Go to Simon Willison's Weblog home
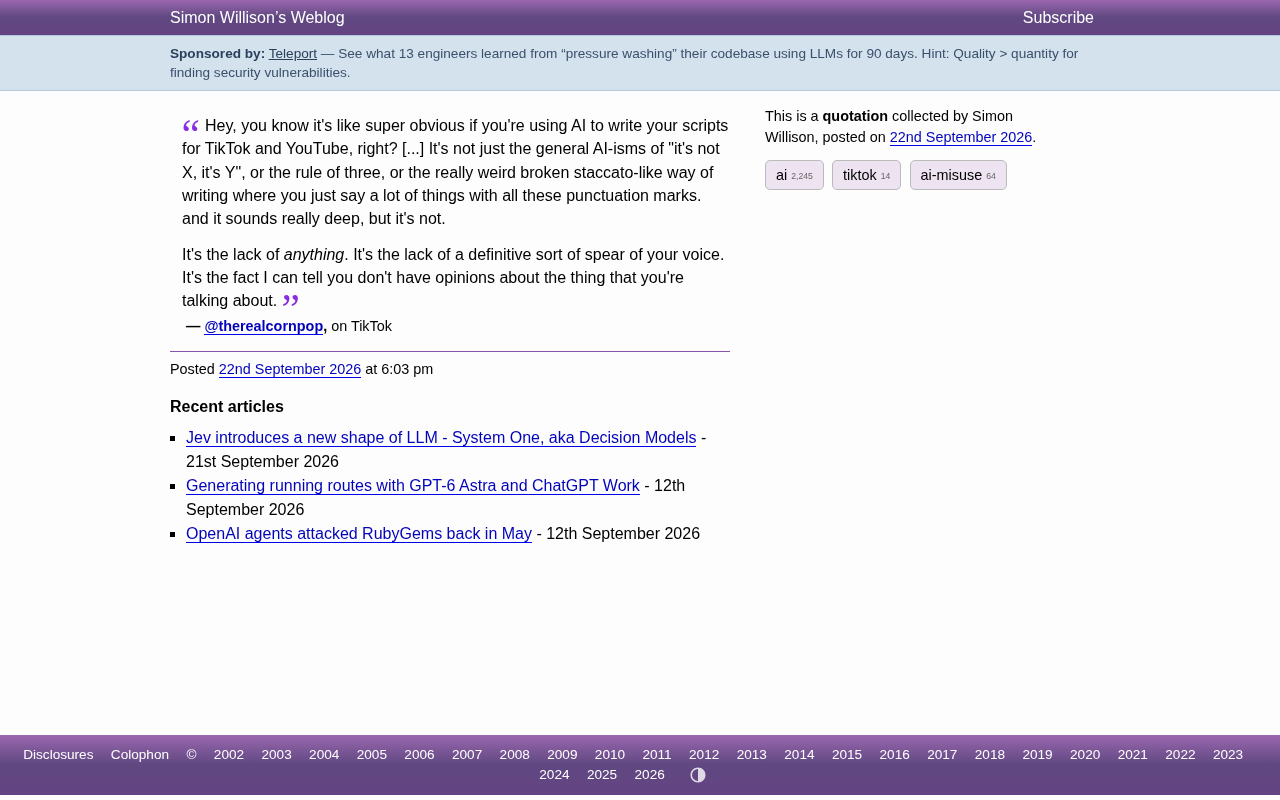1280x800 pixels. [x=257, y=18]
